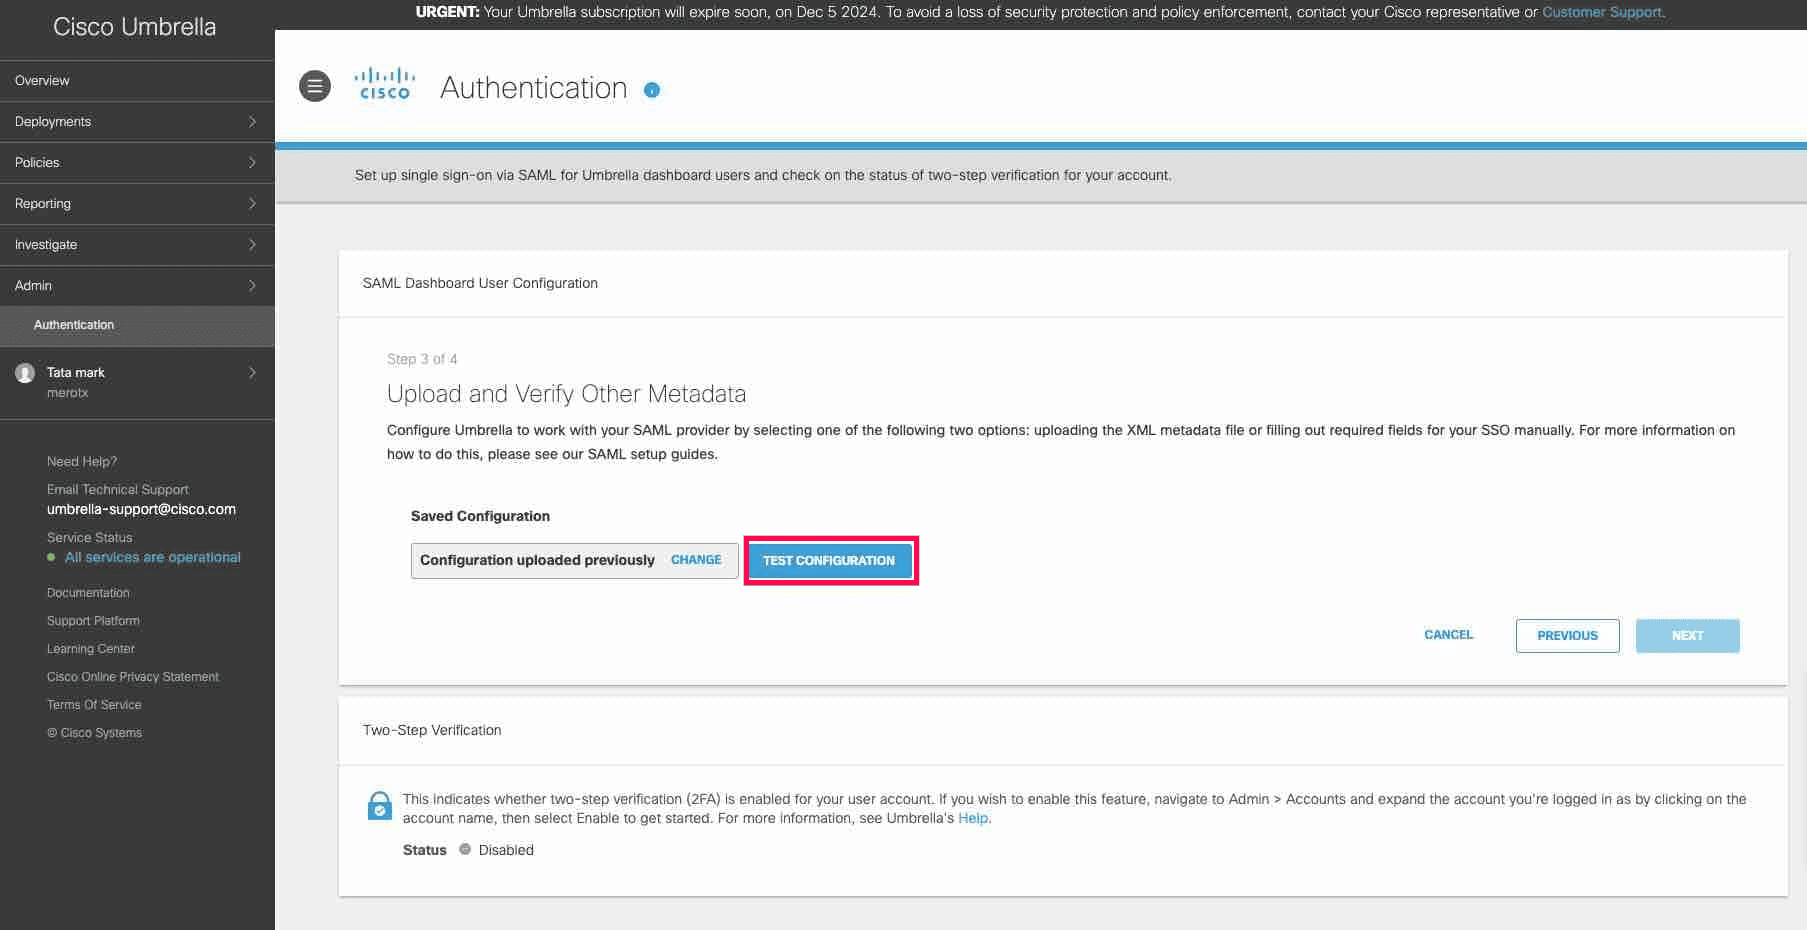Toggle the hamburger navigation menu icon
This screenshot has width=1807, height=930.
(x=315, y=86)
